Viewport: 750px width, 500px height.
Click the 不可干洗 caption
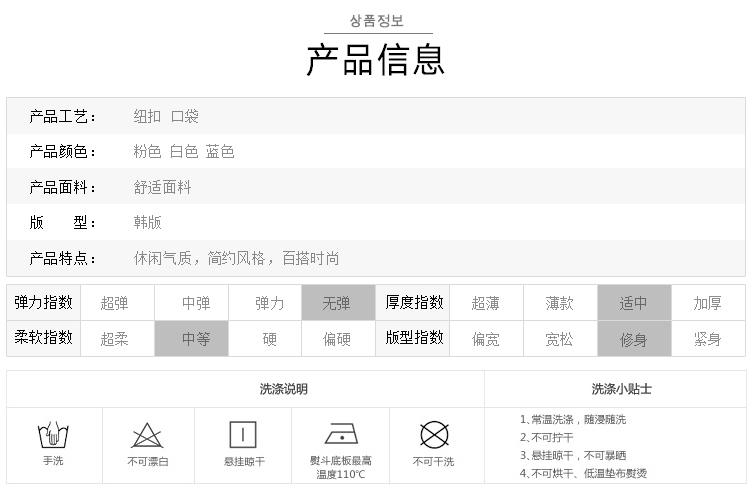(x=433, y=462)
